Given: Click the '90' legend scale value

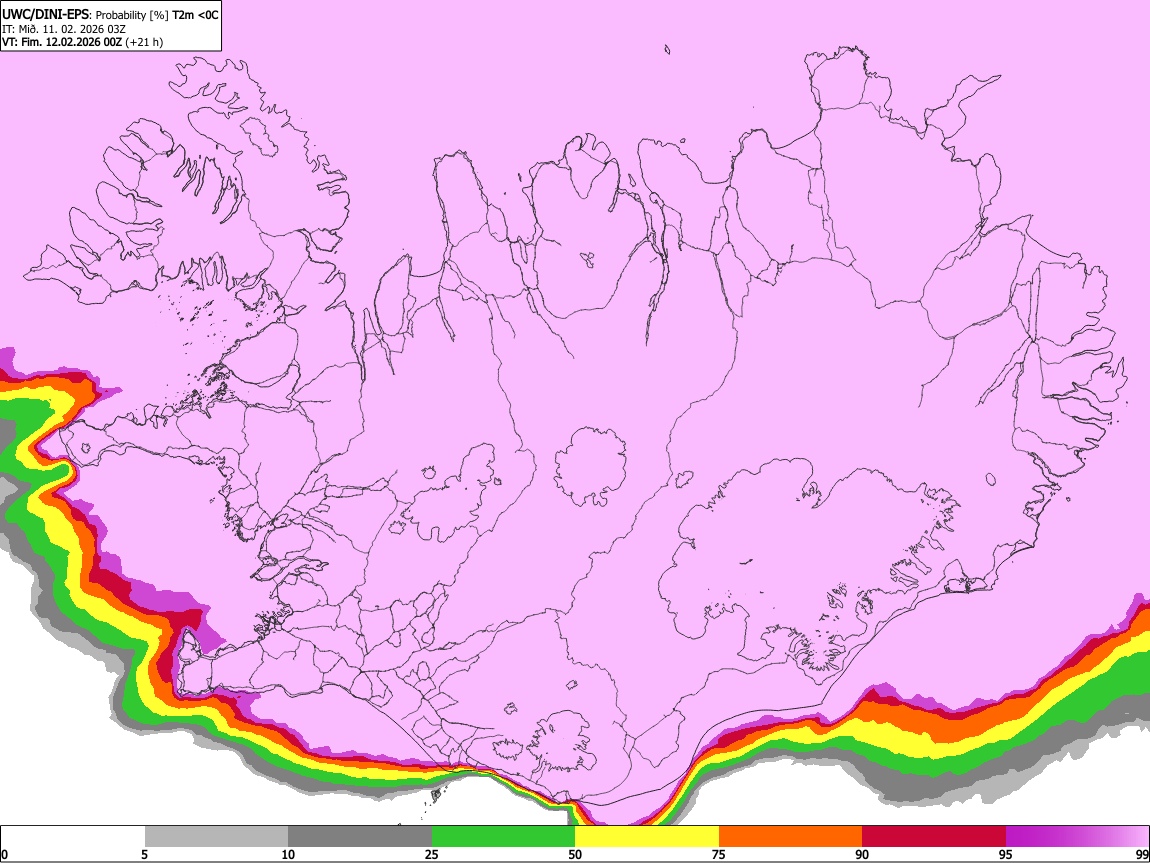Looking at the screenshot, I should click(862, 854).
